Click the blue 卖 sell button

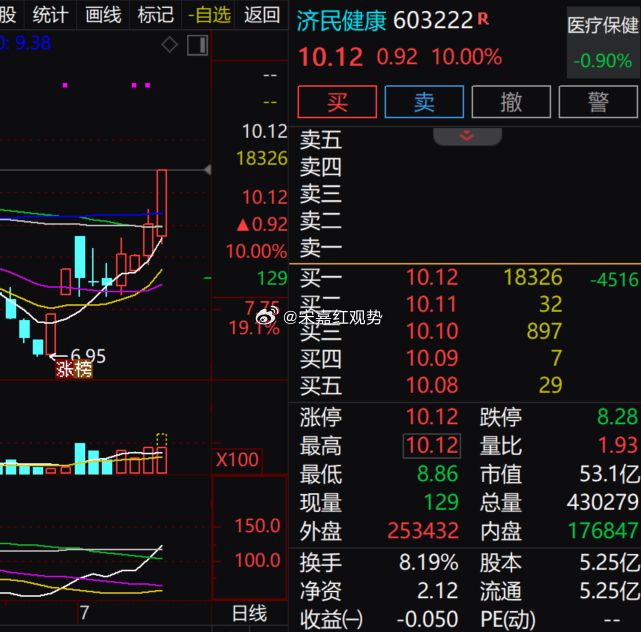[424, 102]
